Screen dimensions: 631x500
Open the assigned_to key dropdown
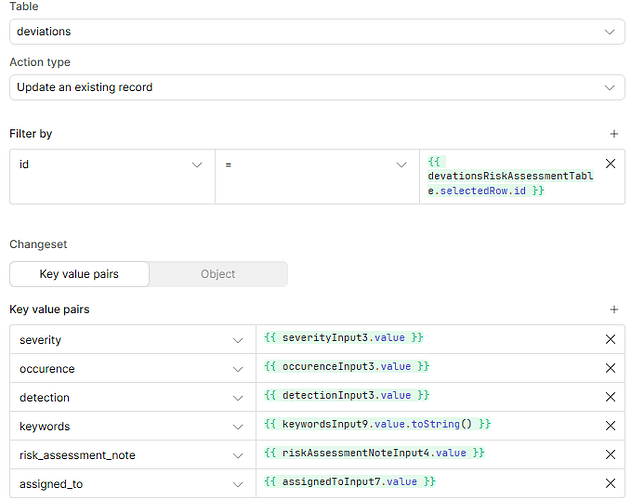coord(133,483)
